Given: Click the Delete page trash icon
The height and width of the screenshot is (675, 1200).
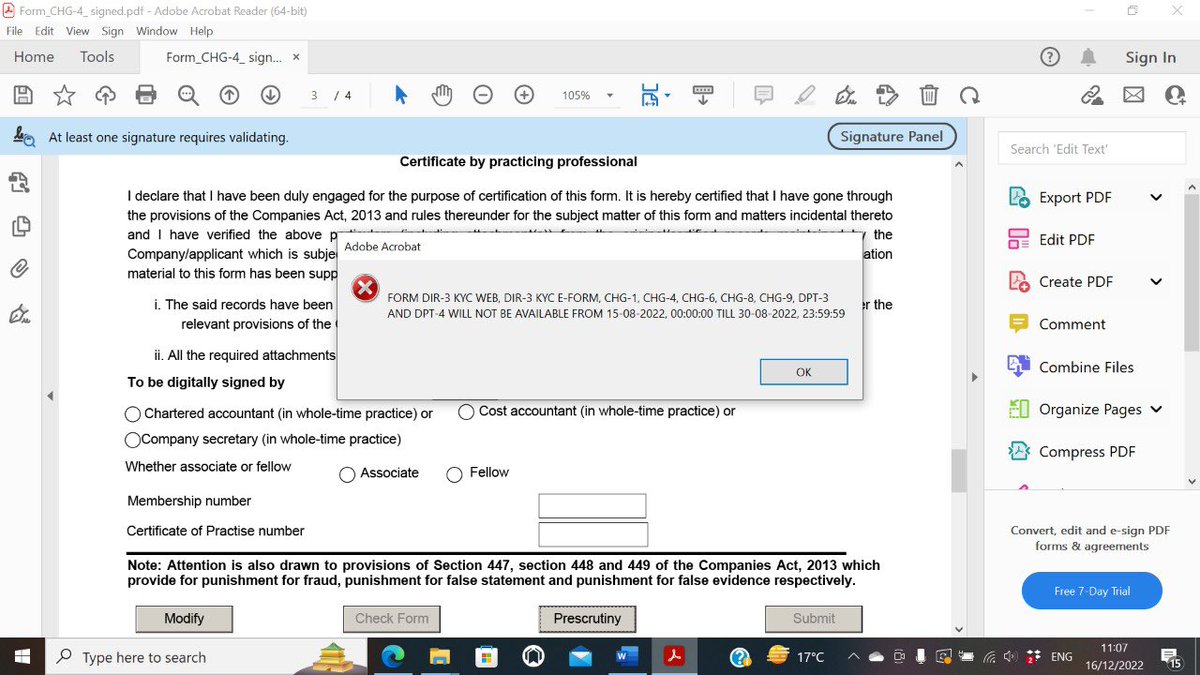Looking at the screenshot, I should pyautogui.click(x=928, y=95).
